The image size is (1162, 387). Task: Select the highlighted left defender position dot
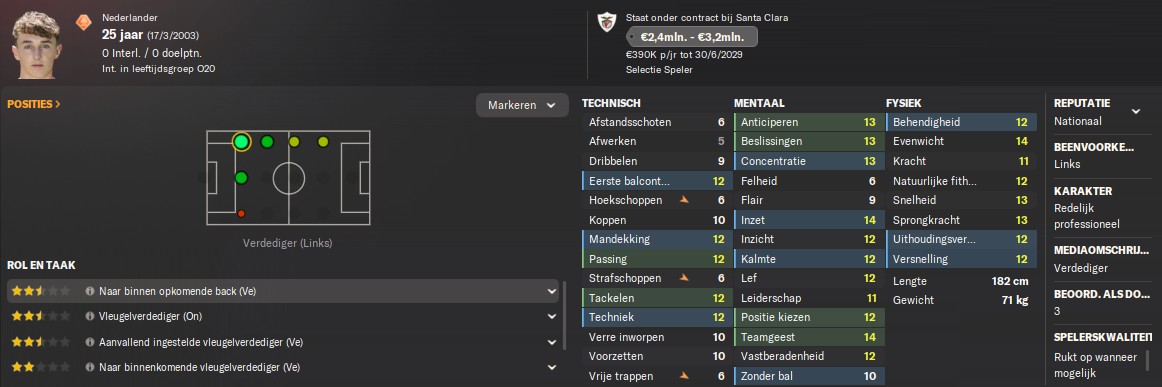point(241,142)
